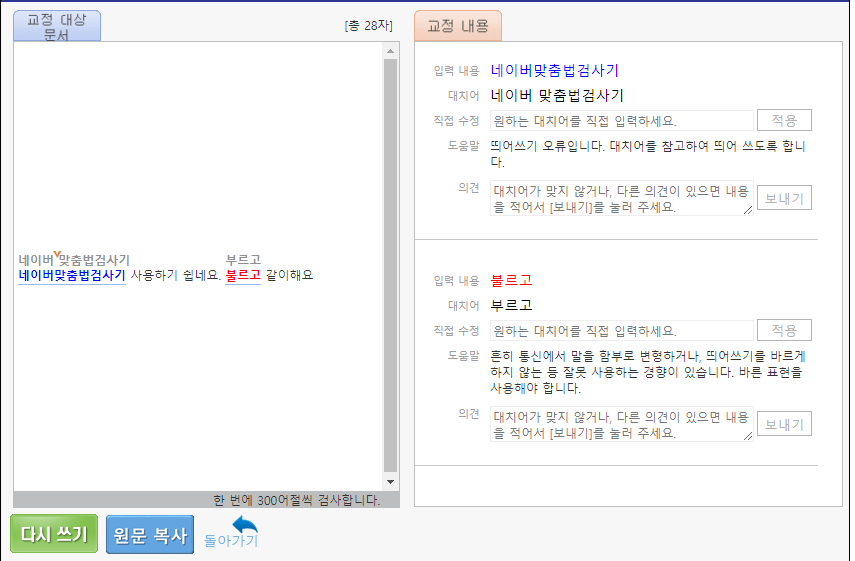Click suggested replacement 부르고 in 대치어
Viewport: 855px width, 561px height.
click(511, 305)
